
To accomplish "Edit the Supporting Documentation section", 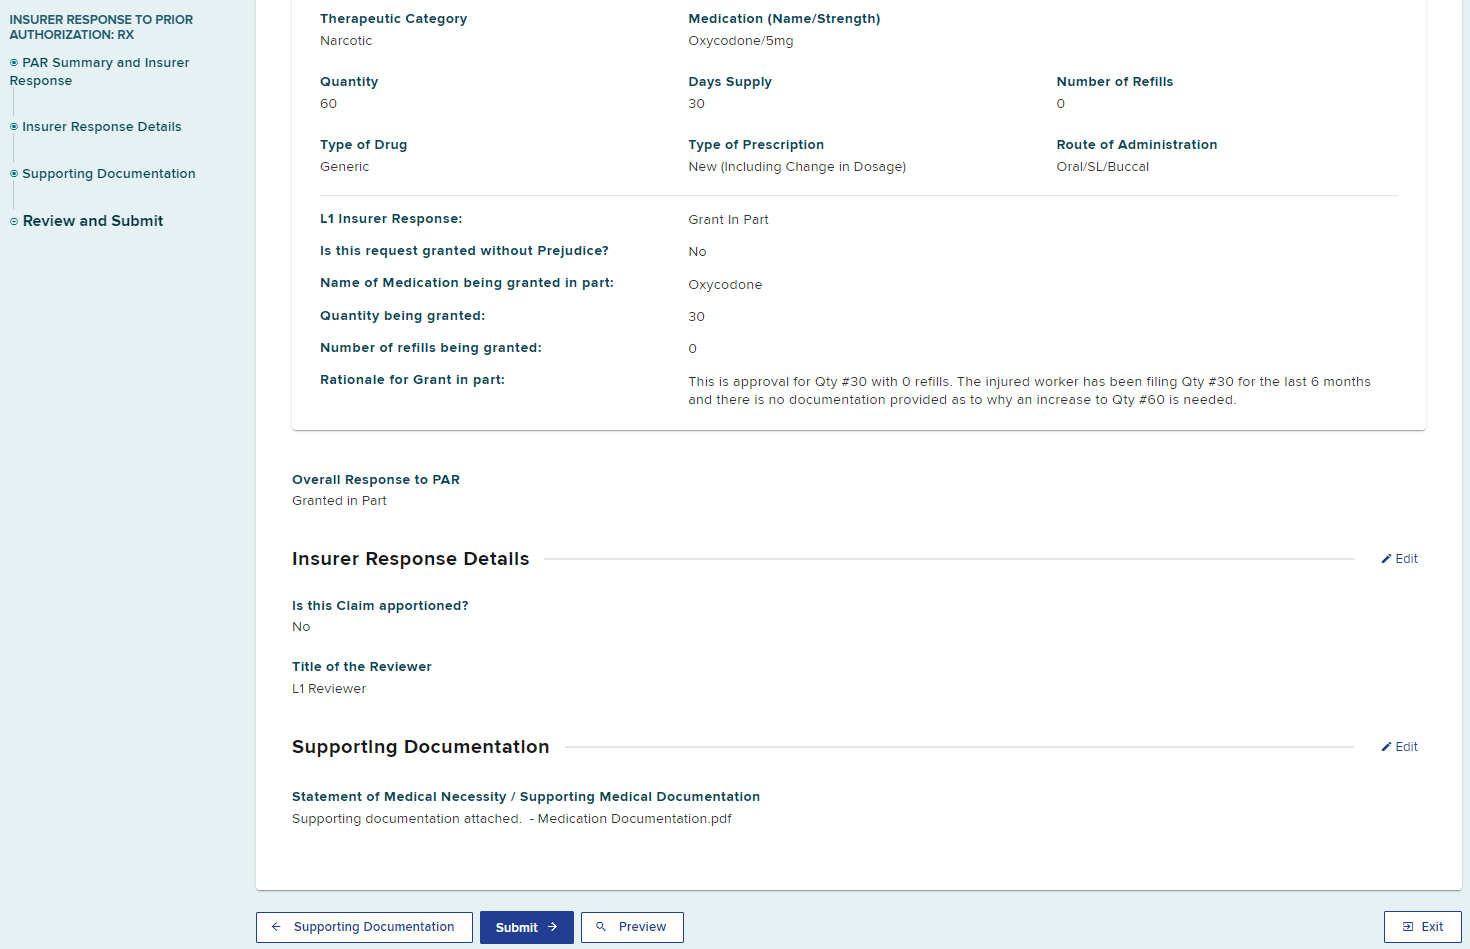I will coord(1400,747).
